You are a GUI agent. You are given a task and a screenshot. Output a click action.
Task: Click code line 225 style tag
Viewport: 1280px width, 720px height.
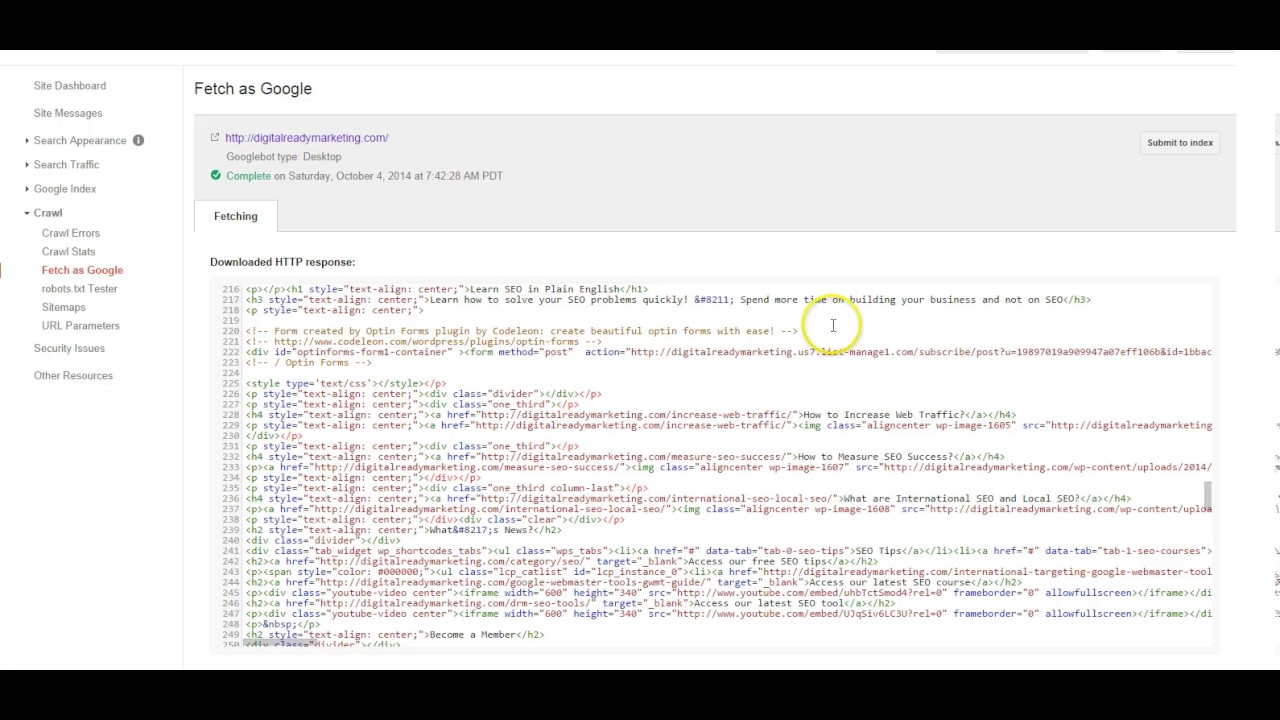click(x=346, y=383)
